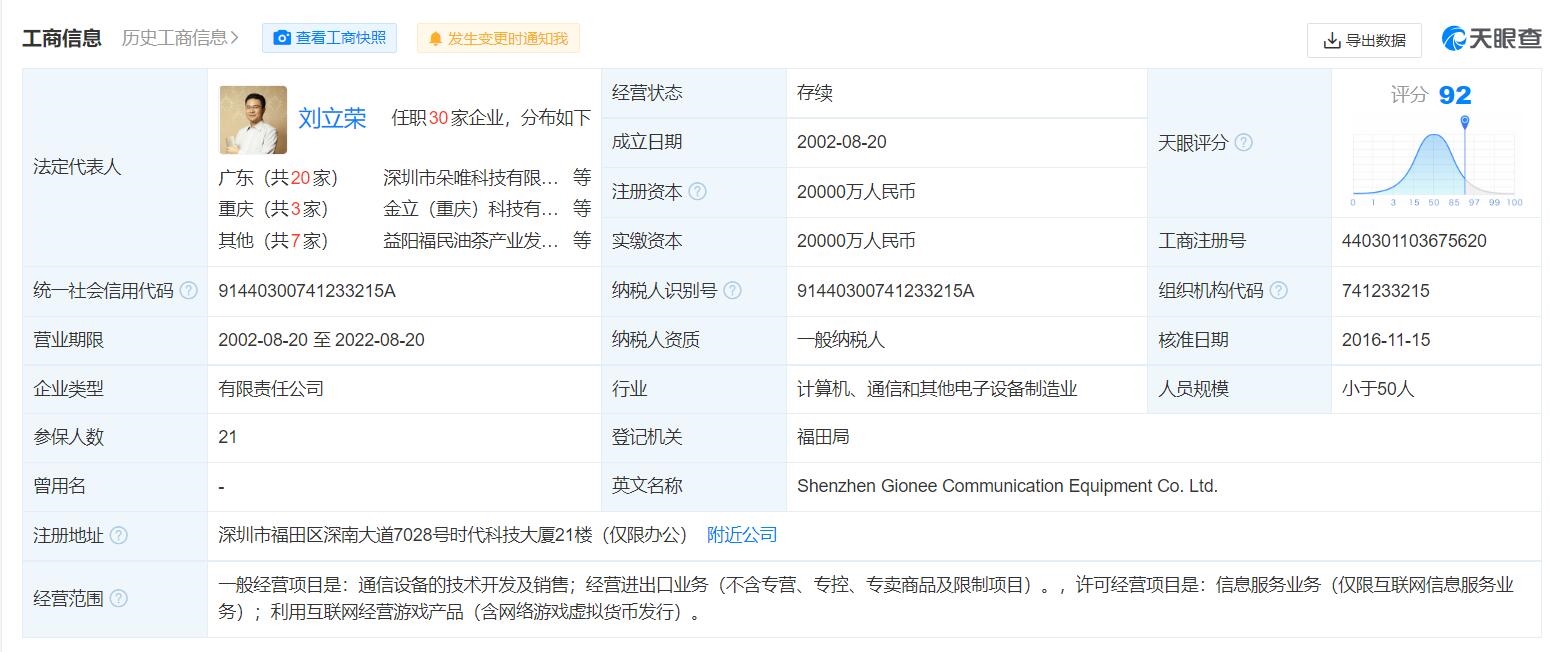The height and width of the screenshot is (652, 1550).
Task: Select the 广东（共20家） entry
Action: click(279, 178)
